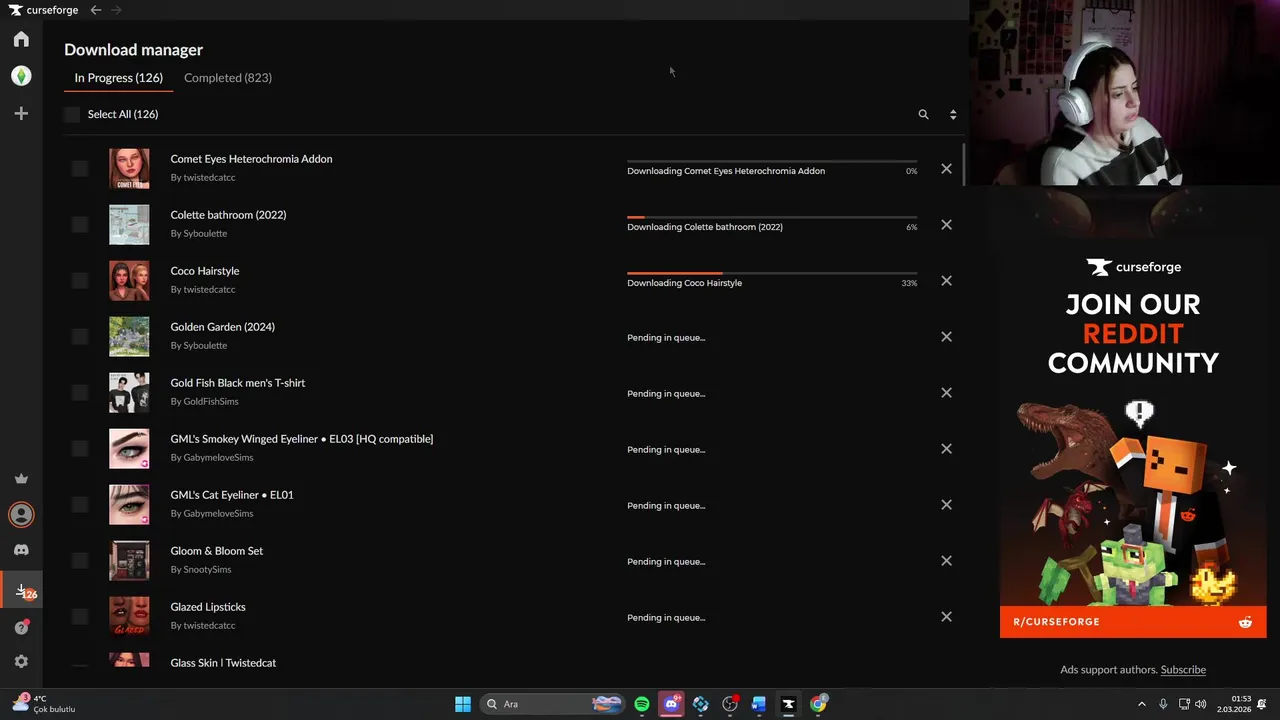The height and width of the screenshot is (720, 1280).
Task: Open the Discord app from the taskbar
Action: [x=672, y=704]
